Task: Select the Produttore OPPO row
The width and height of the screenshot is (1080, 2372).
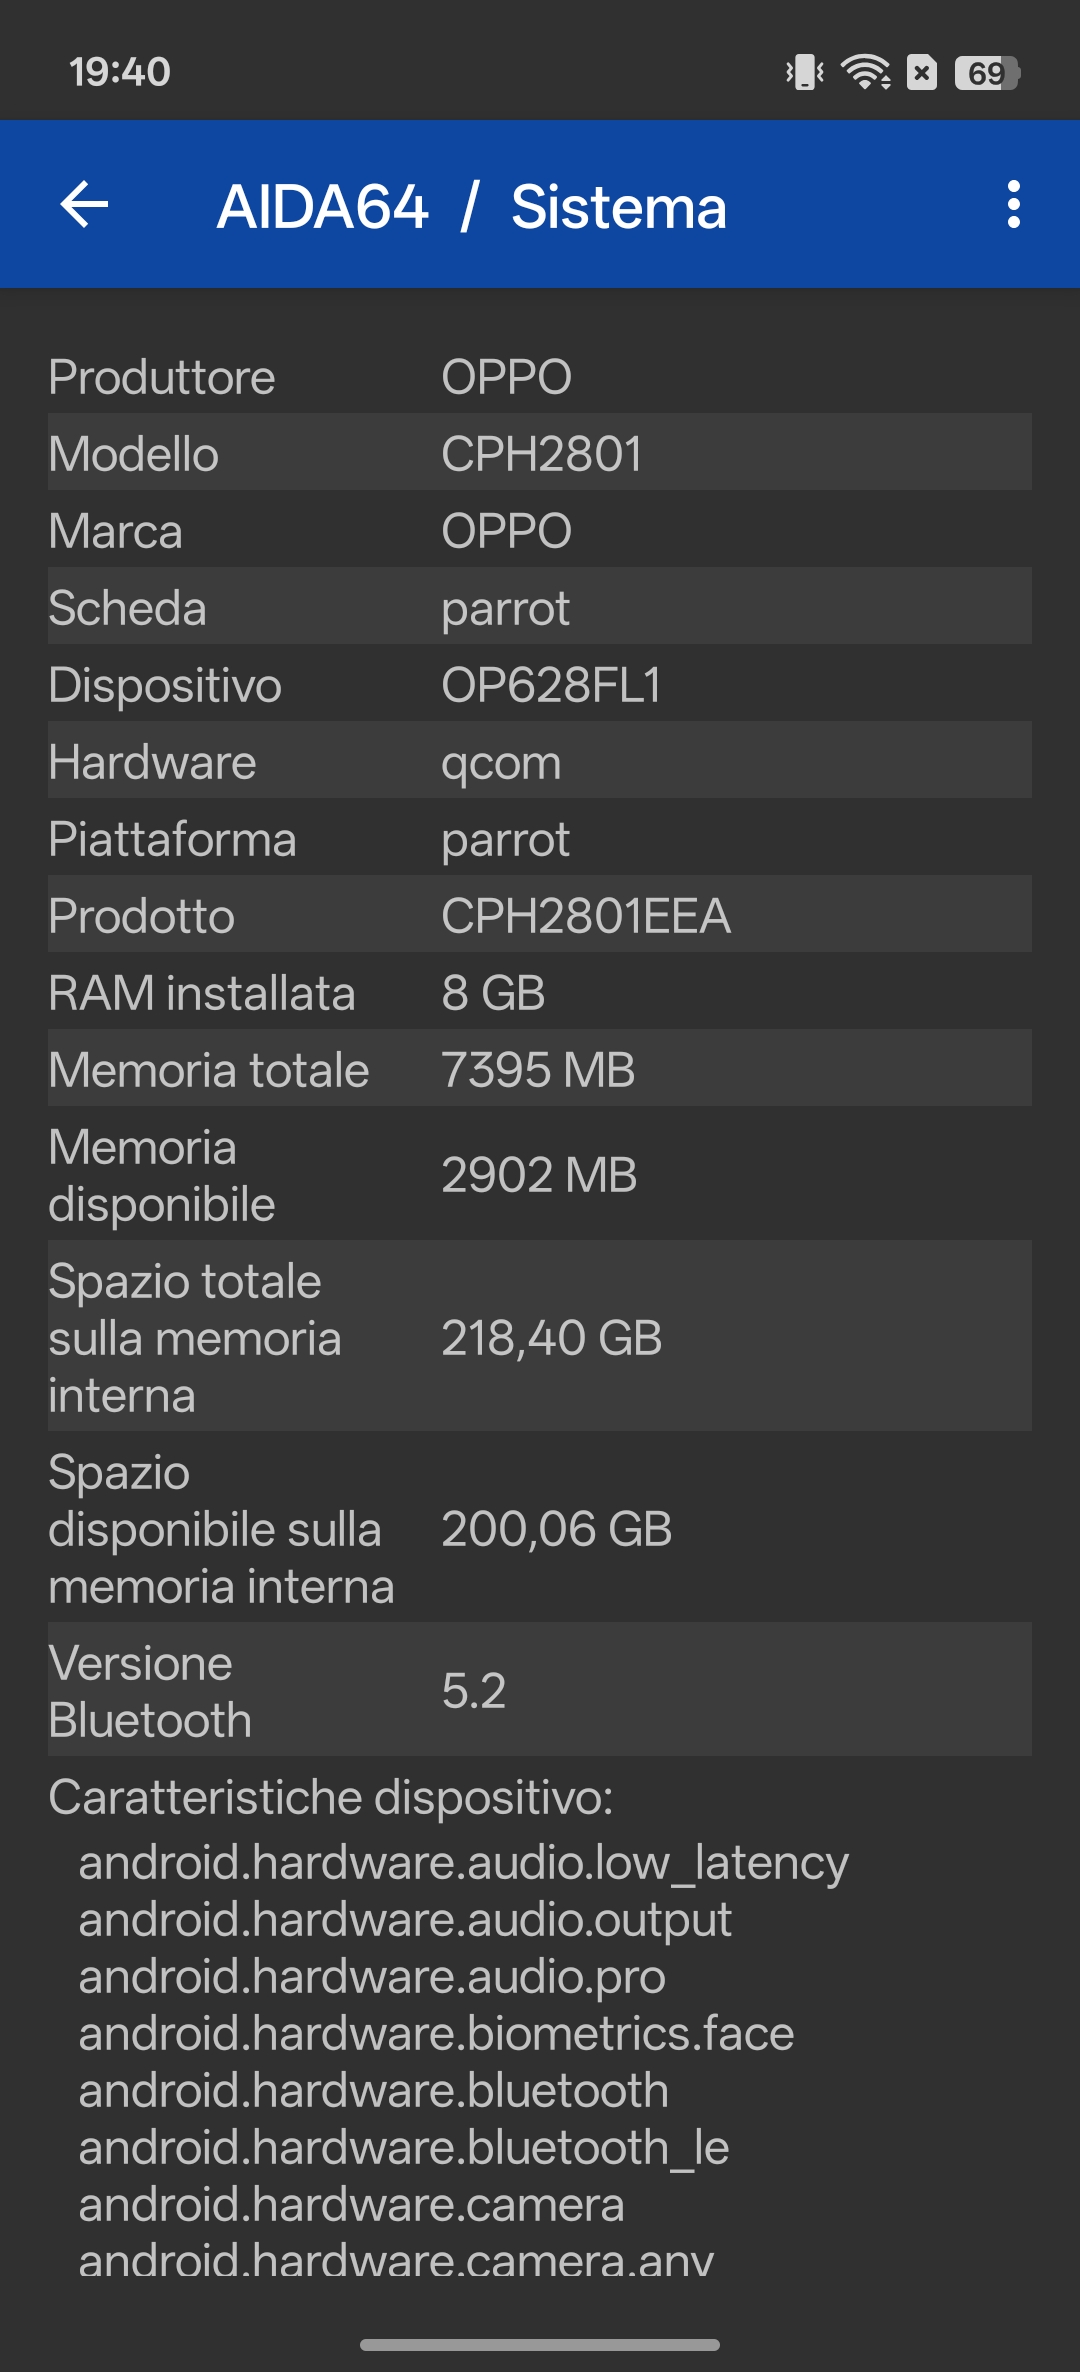Action: (540, 377)
